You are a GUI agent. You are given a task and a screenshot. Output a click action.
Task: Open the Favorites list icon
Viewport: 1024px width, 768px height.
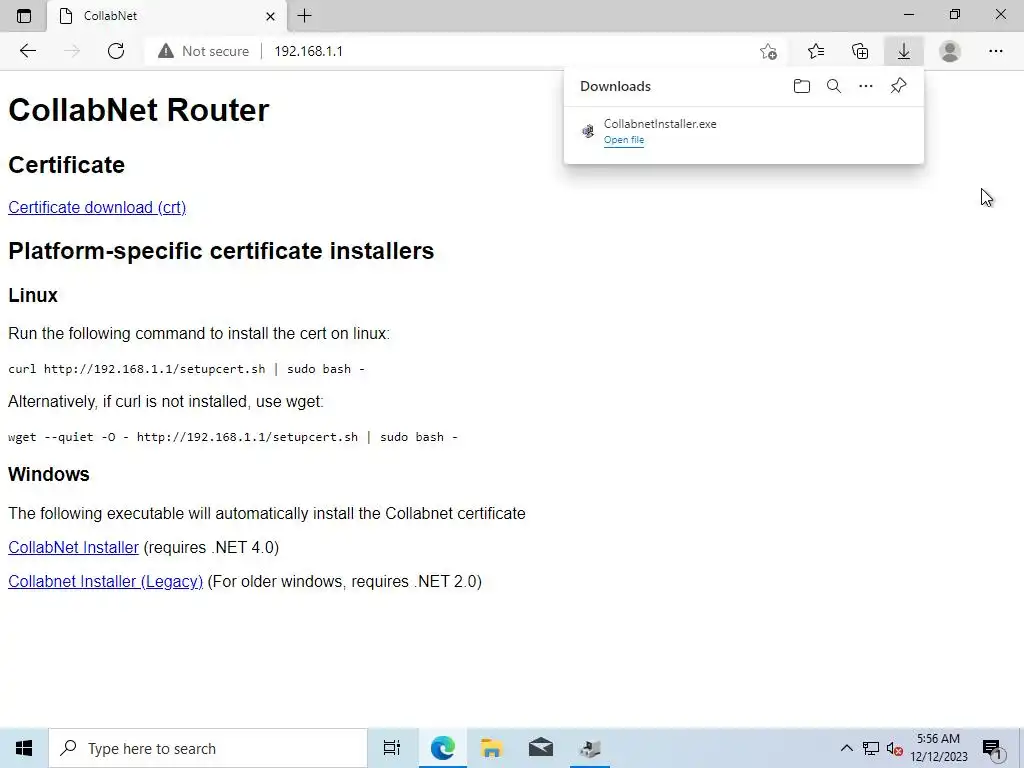click(x=816, y=51)
